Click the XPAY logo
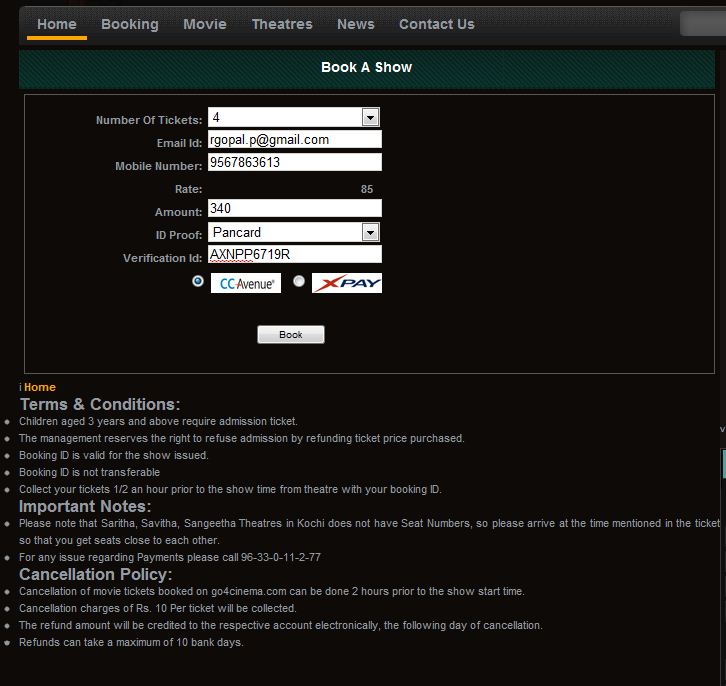Image resolution: width=726 pixels, height=686 pixels. [347, 283]
